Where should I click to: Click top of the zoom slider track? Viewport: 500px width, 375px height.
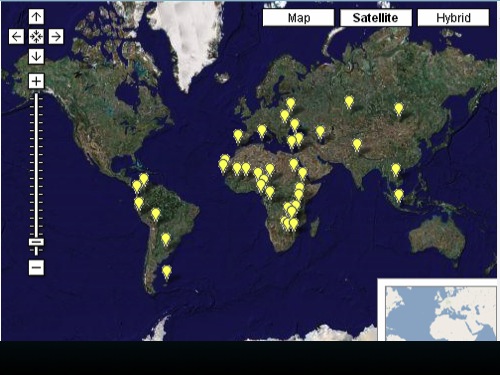click(36, 95)
